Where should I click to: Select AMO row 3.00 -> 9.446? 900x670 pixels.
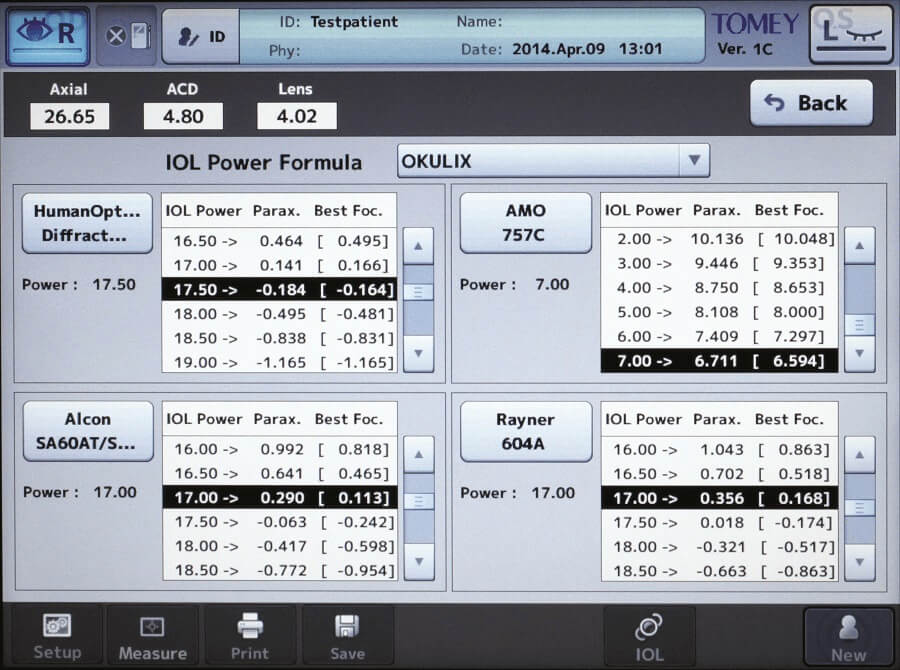719,264
